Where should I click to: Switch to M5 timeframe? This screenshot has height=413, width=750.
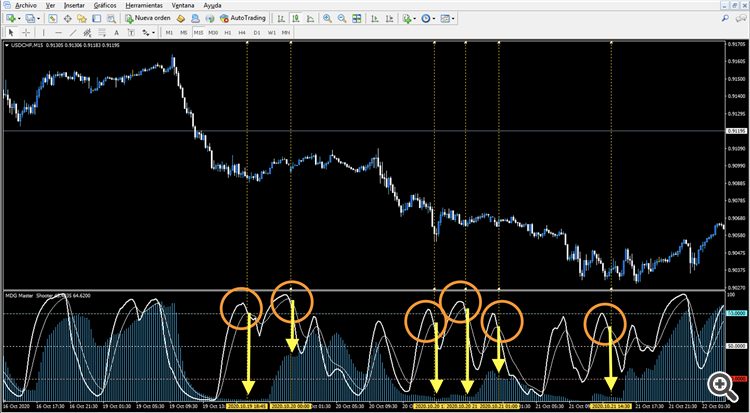[184, 33]
